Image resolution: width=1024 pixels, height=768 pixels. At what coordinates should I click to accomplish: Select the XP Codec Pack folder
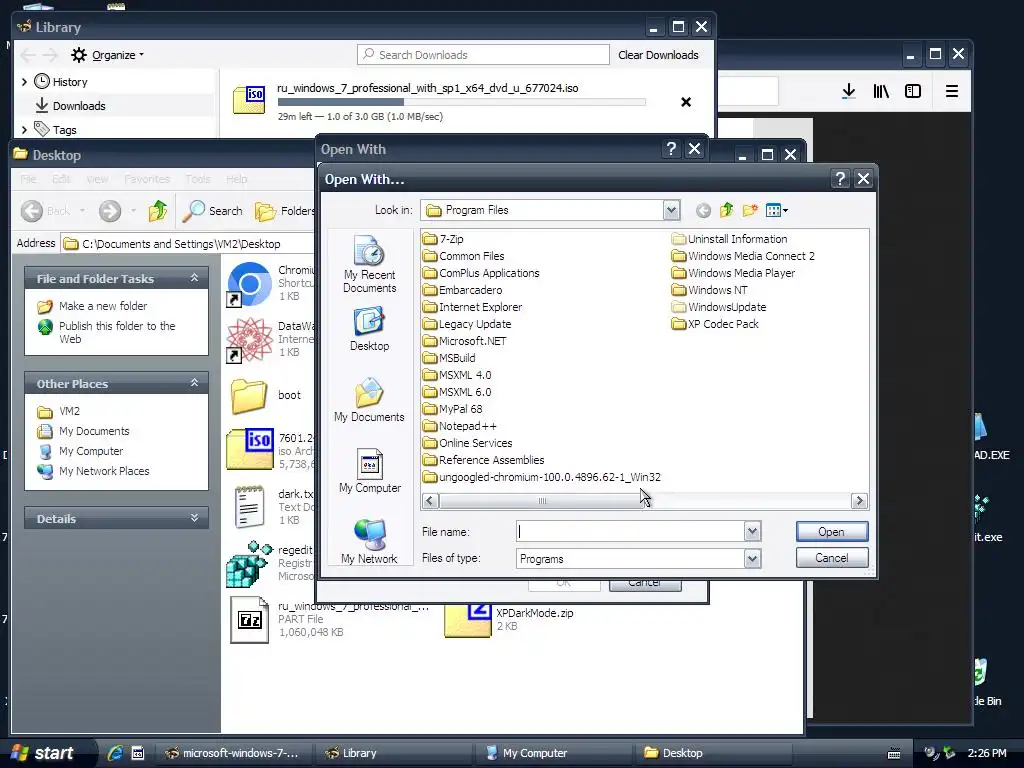click(x=716, y=324)
